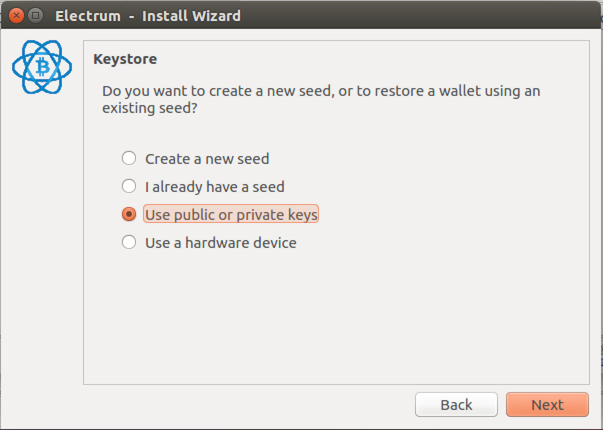Image resolution: width=603 pixels, height=430 pixels.
Task: Click the Electrum atom logo
Action: [x=42, y=67]
